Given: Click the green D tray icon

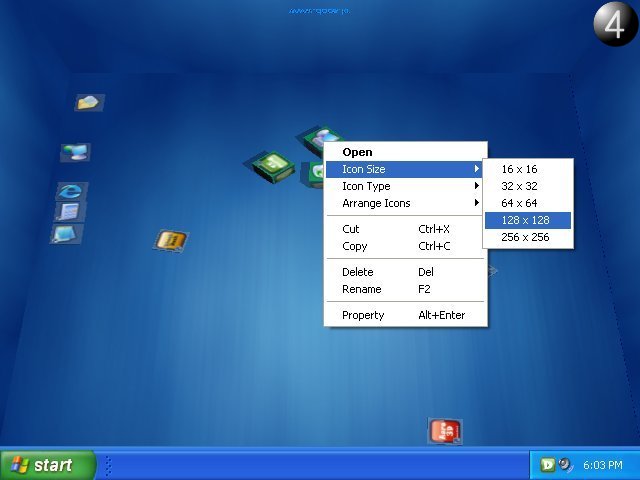Looking at the screenshot, I should coord(547,464).
